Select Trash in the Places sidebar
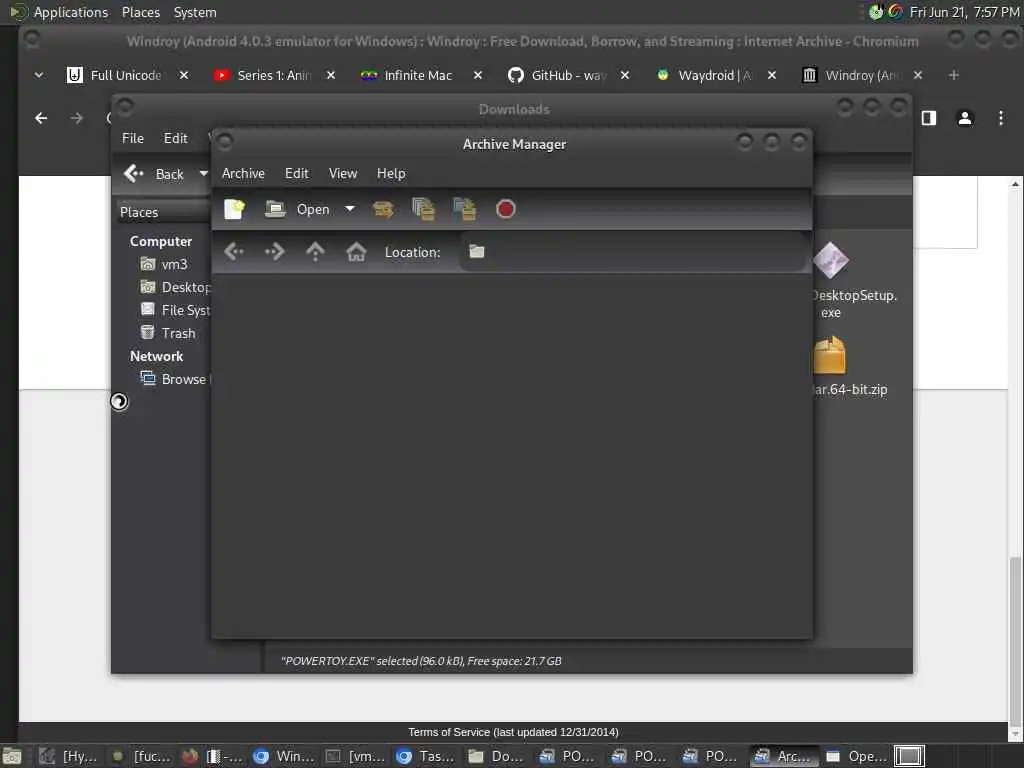The height and width of the screenshot is (768, 1024). point(168,332)
